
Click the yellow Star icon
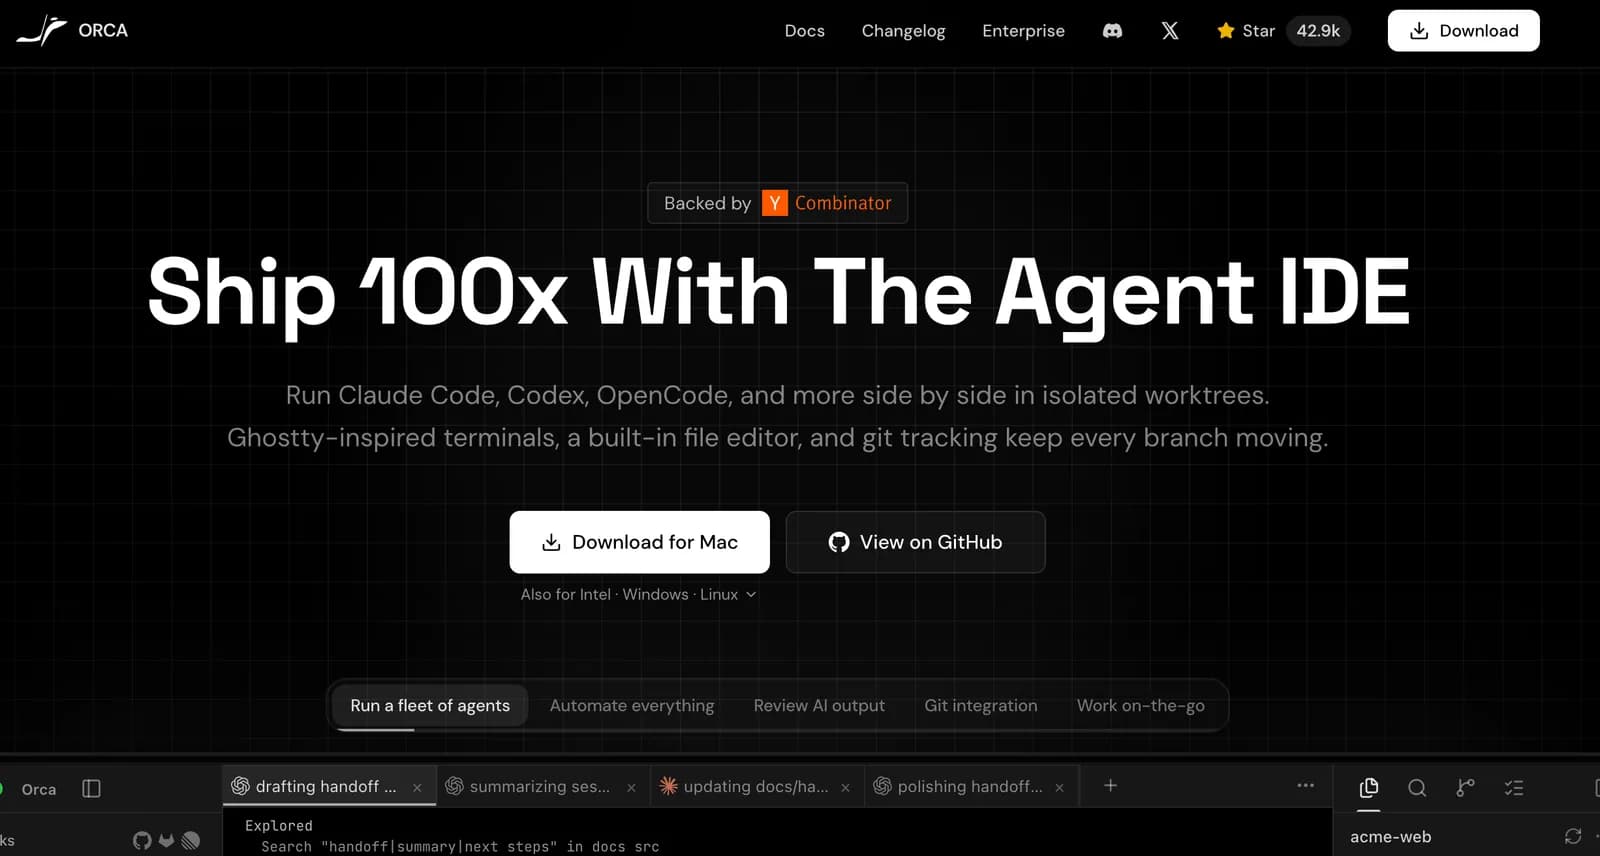pyautogui.click(x=1226, y=31)
